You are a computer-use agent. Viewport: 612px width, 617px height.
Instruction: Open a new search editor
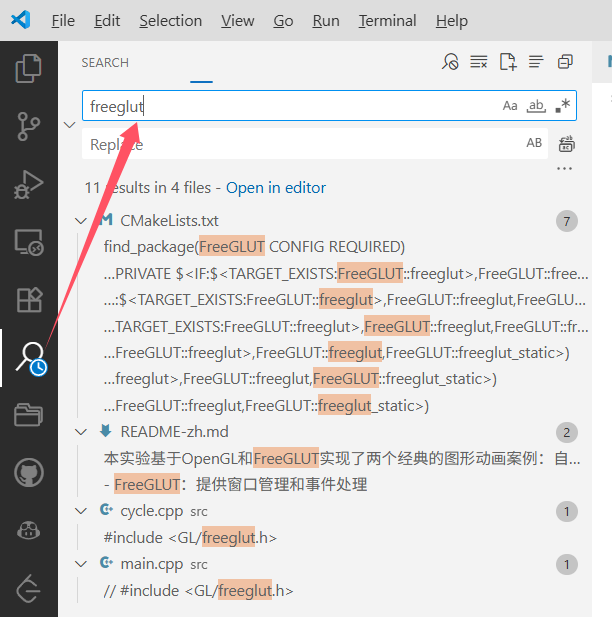508,62
